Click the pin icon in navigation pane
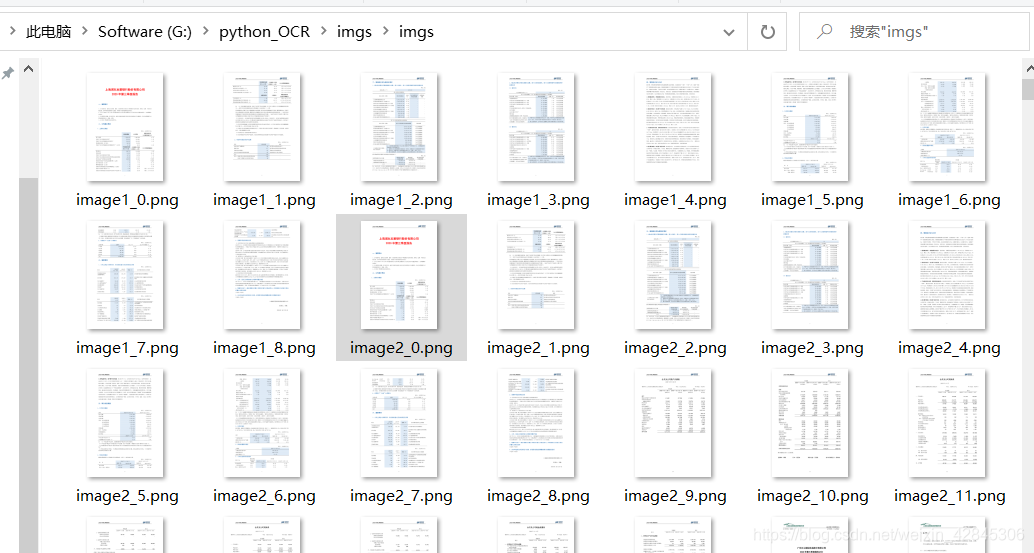Image resolution: width=1034 pixels, height=553 pixels. point(8,73)
